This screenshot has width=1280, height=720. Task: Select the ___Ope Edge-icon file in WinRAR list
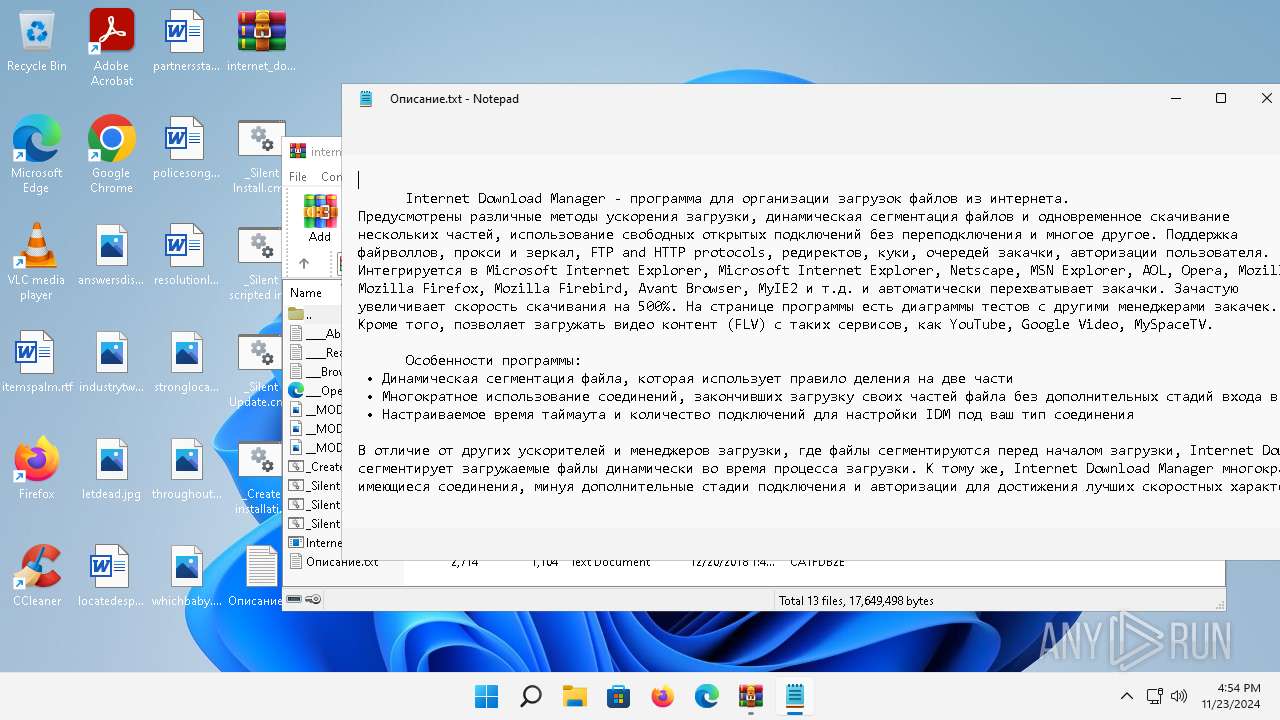coord(314,391)
